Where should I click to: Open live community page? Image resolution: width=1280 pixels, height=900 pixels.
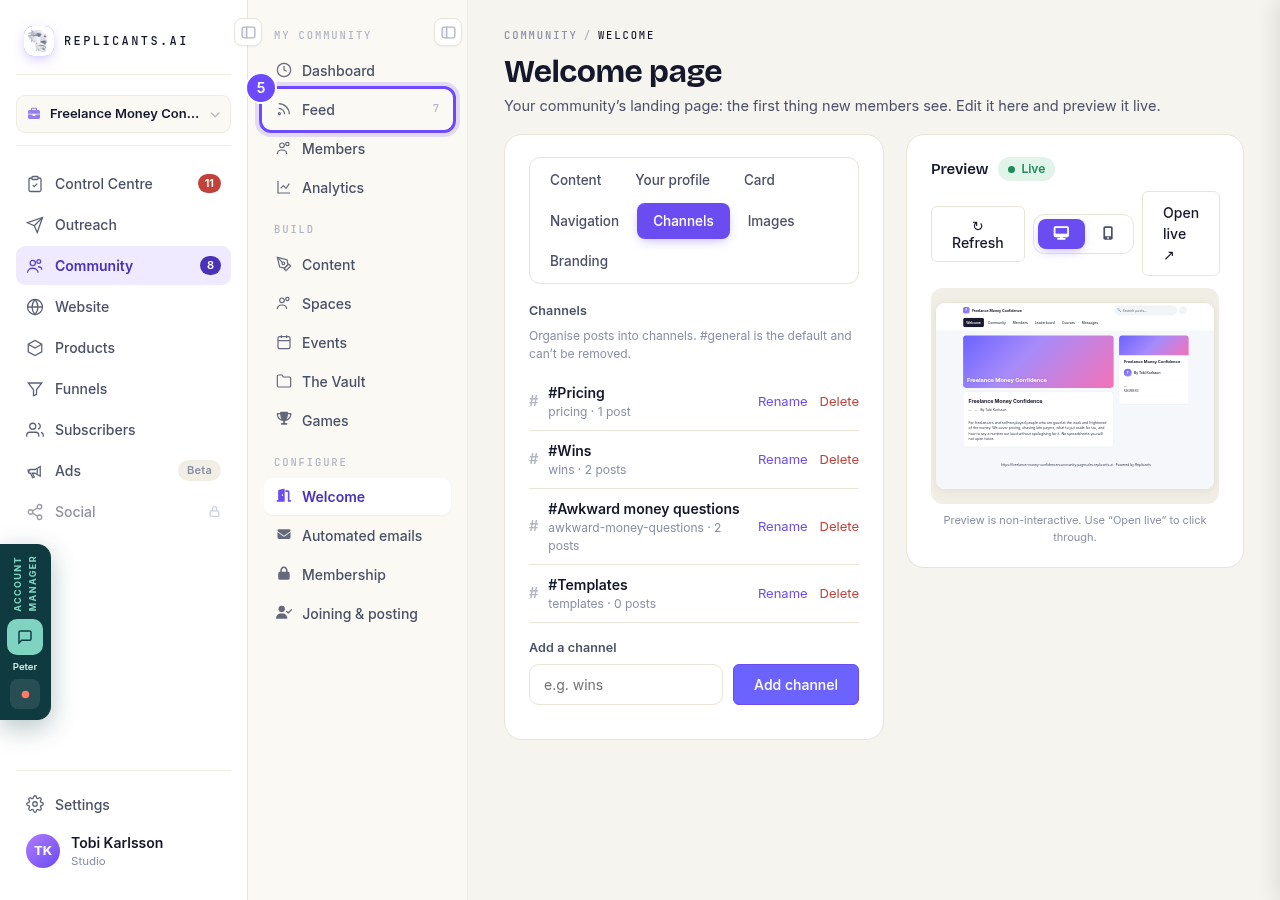tap(1181, 234)
